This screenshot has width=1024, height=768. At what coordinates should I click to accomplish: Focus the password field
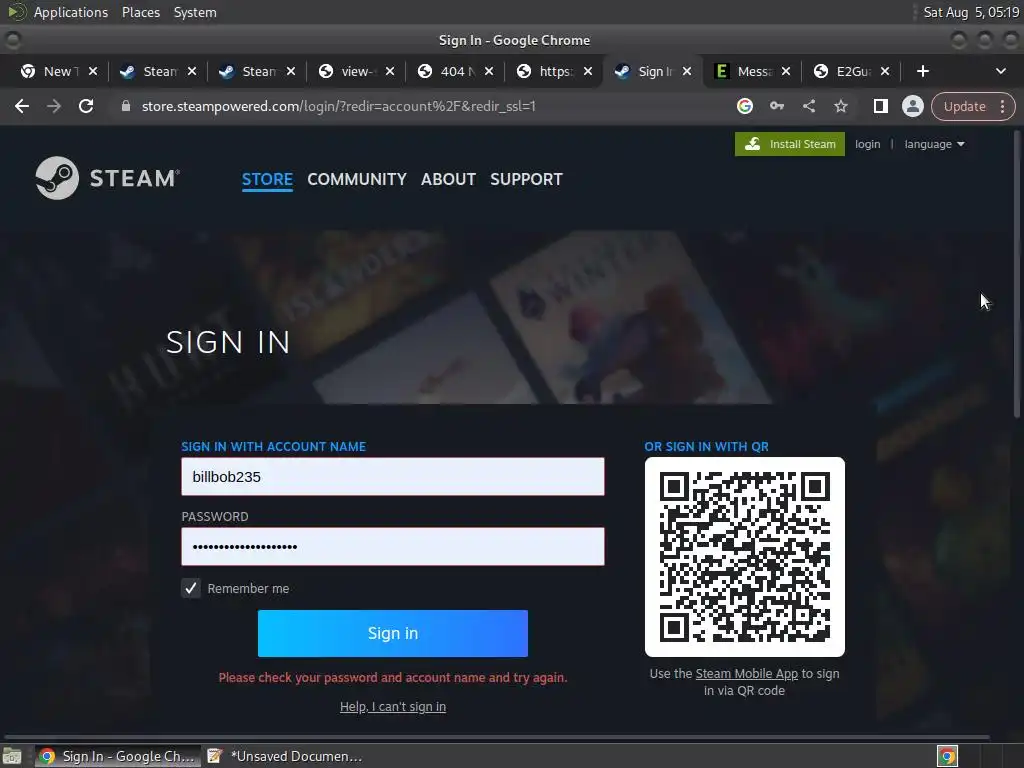click(x=392, y=547)
